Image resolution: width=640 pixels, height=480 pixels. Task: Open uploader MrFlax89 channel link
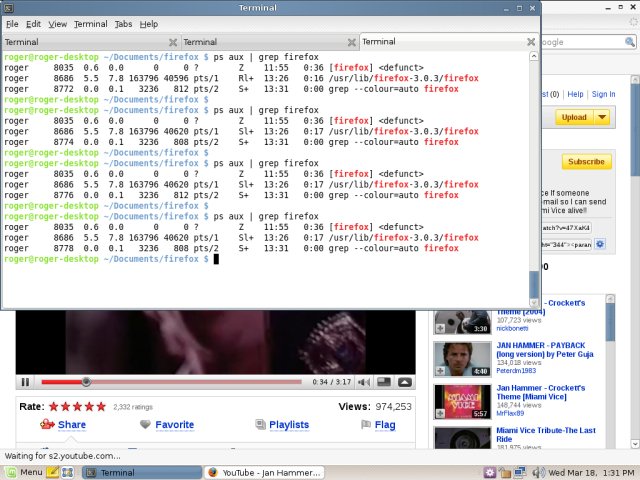point(510,413)
